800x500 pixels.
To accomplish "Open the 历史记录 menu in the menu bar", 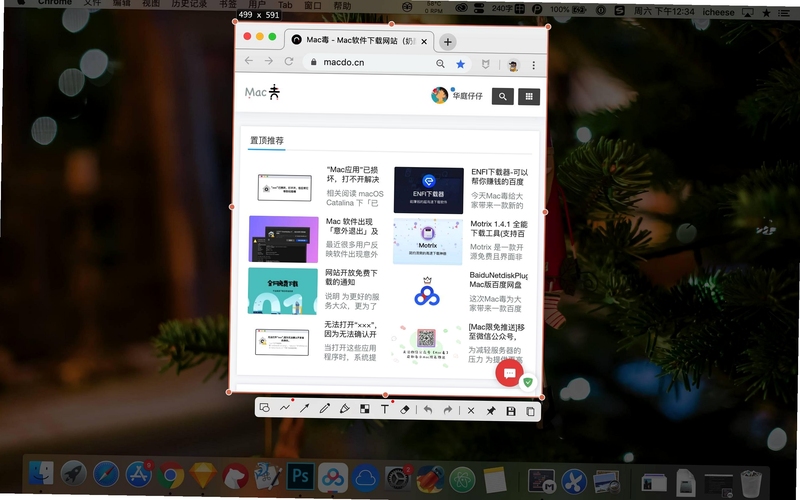I will pos(189,4).
